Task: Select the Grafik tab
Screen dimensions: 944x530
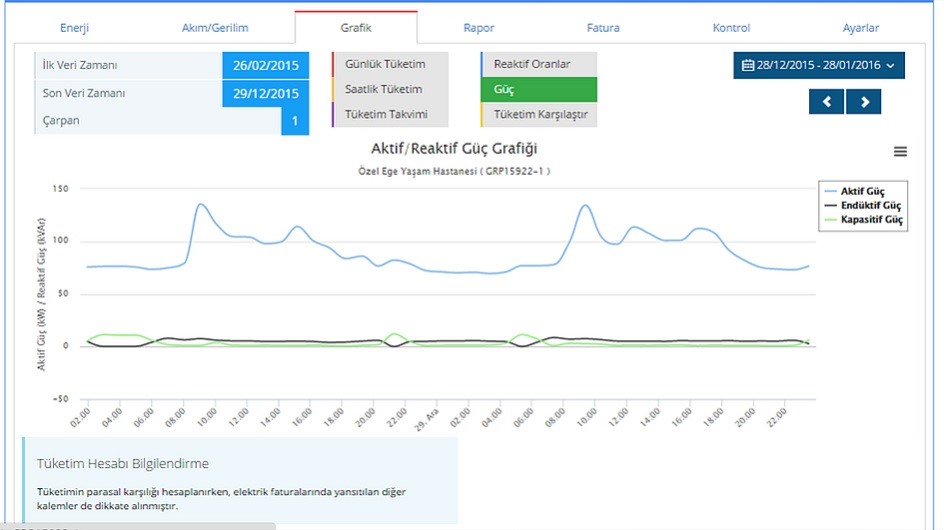Action: tap(356, 28)
